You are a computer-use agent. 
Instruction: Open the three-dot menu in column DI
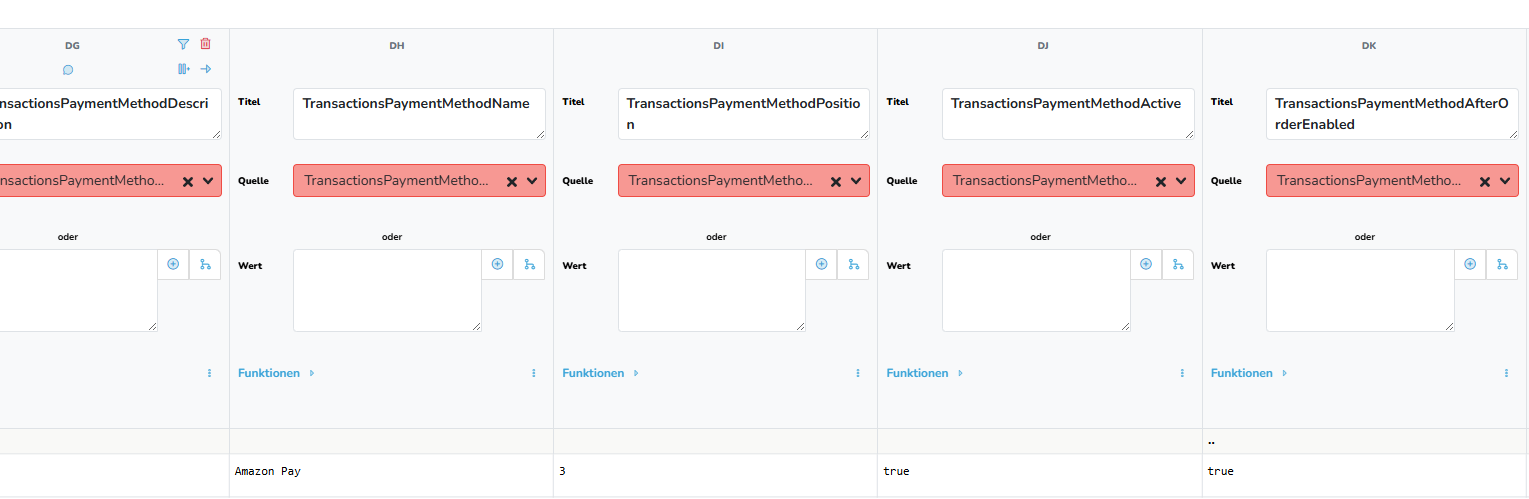click(858, 373)
